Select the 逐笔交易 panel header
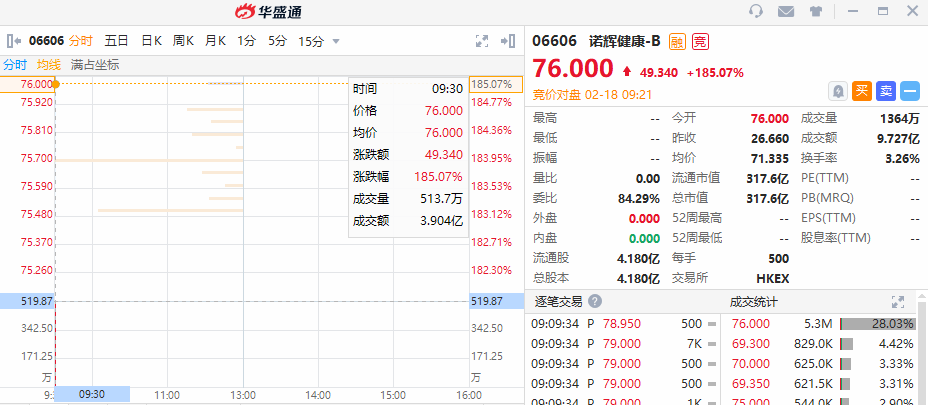 tap(558, 302)
